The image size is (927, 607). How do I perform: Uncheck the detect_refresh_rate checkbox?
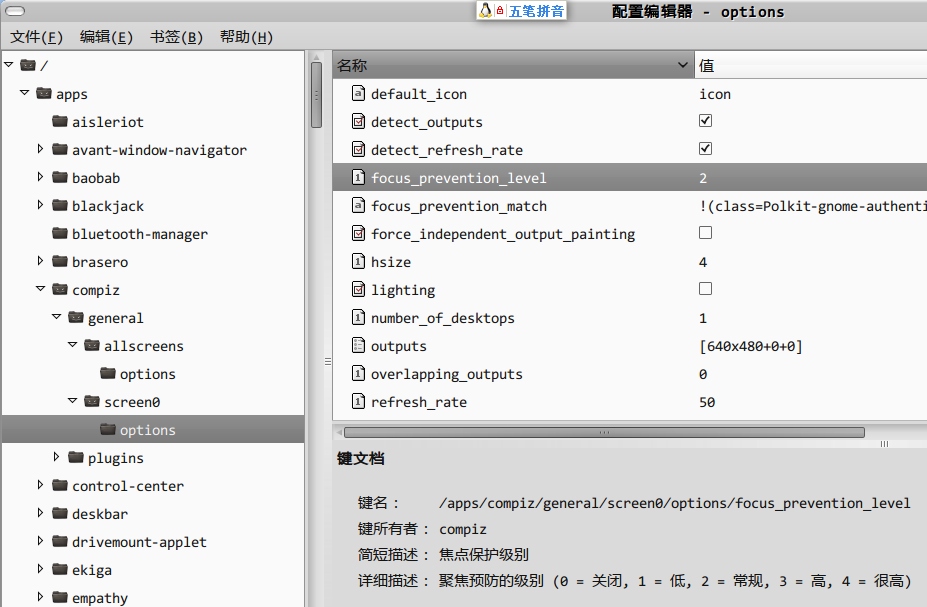705,148
